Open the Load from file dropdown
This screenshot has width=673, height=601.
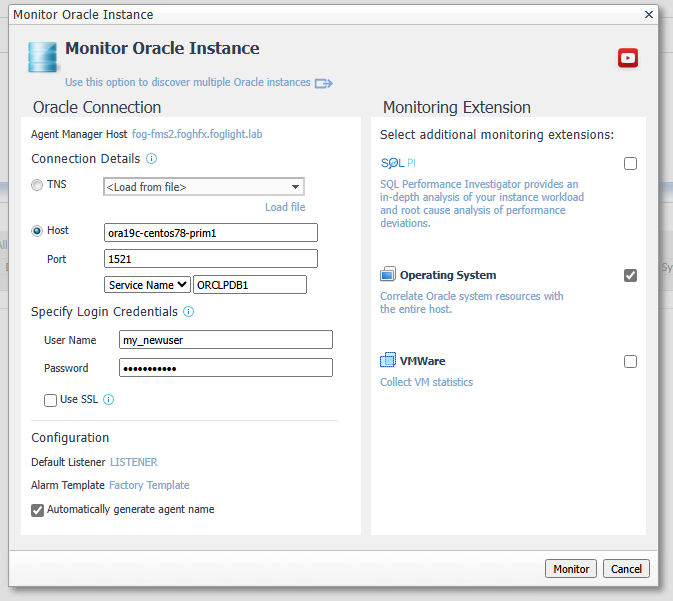click(x=204, y=187)
